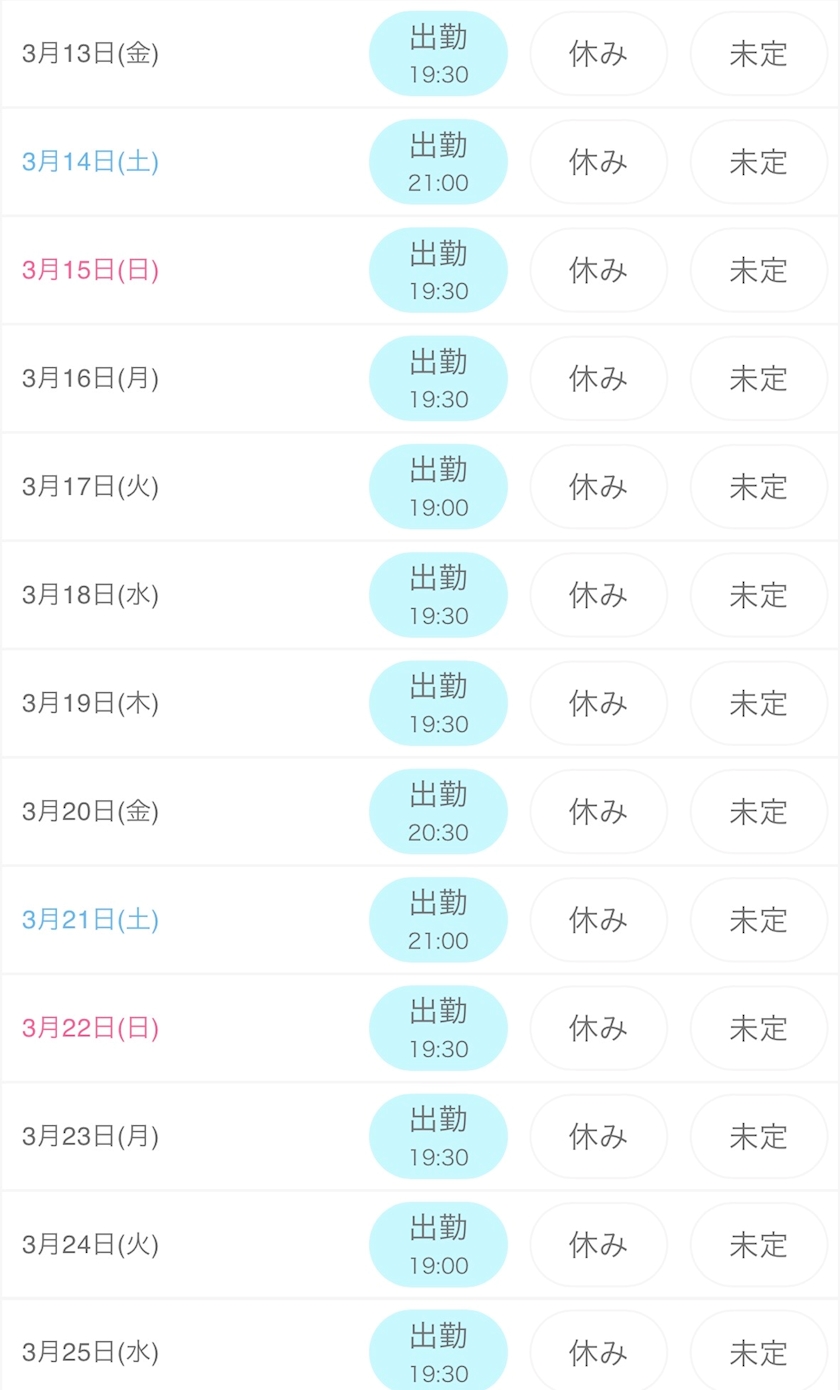Screen dimensions: 840x1390
Task: Set 3月16日(月) status to 未定
Action: pos(759,379)
